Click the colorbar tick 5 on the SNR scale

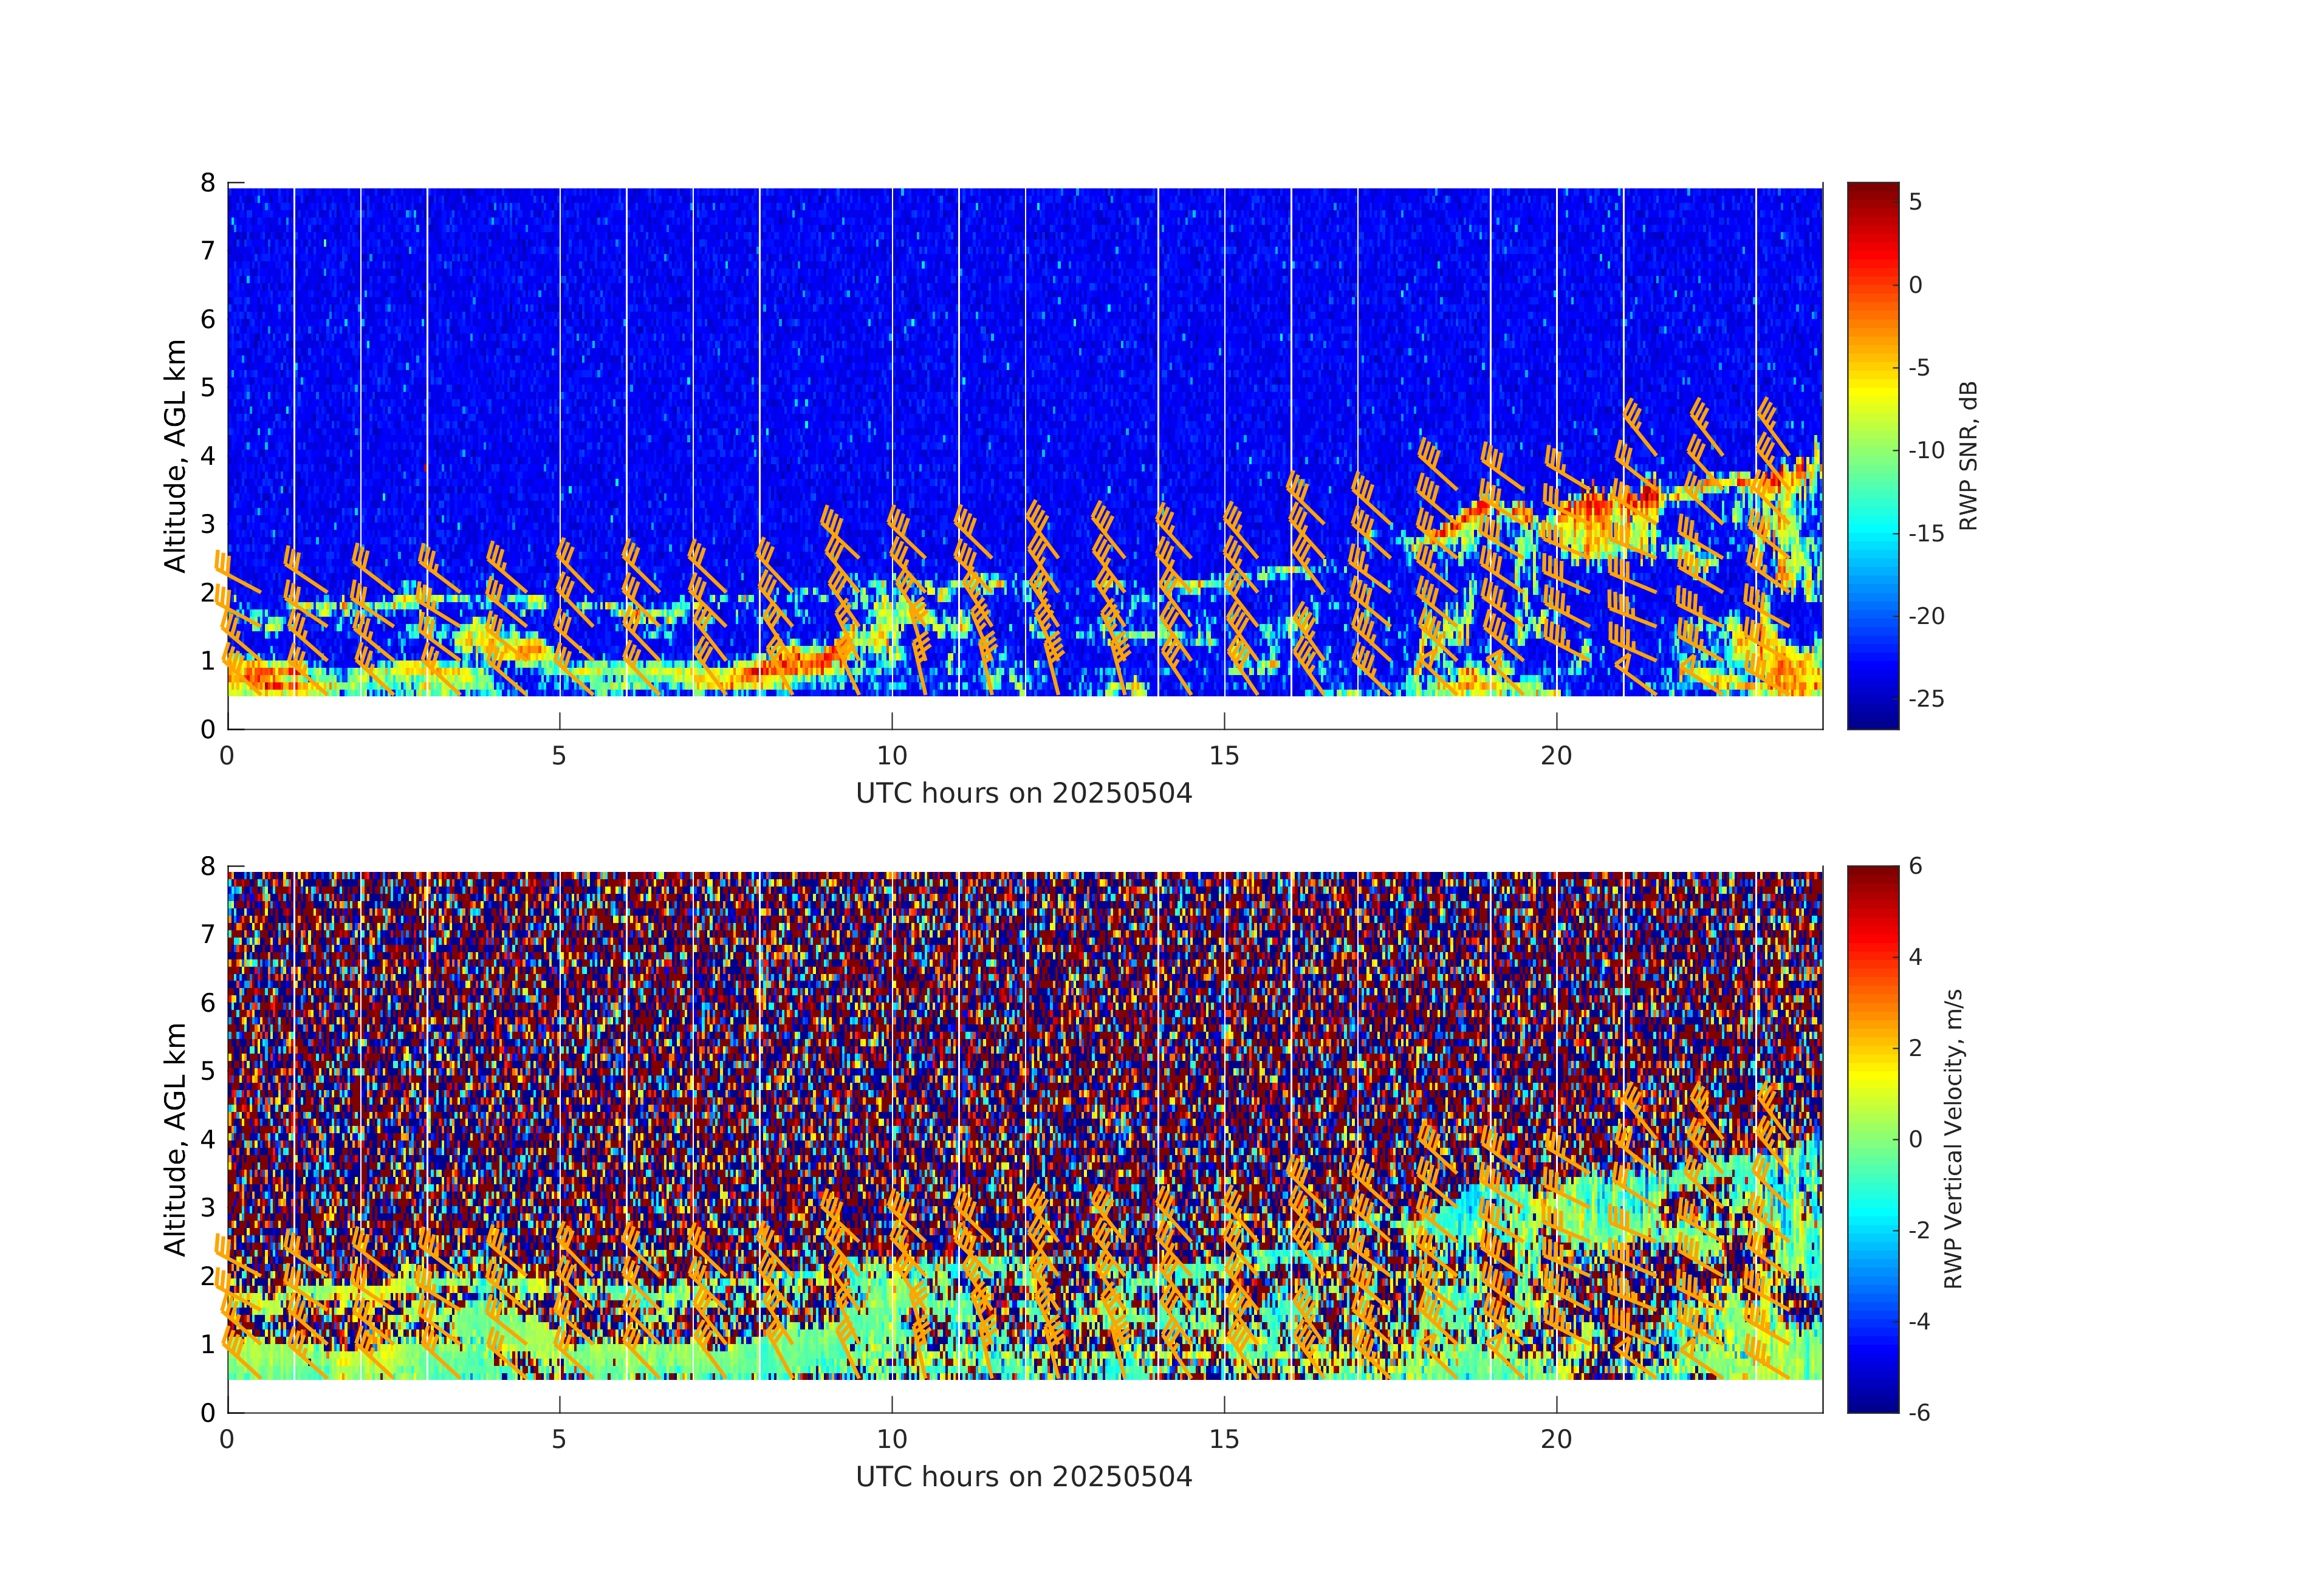coord(1915,202)
